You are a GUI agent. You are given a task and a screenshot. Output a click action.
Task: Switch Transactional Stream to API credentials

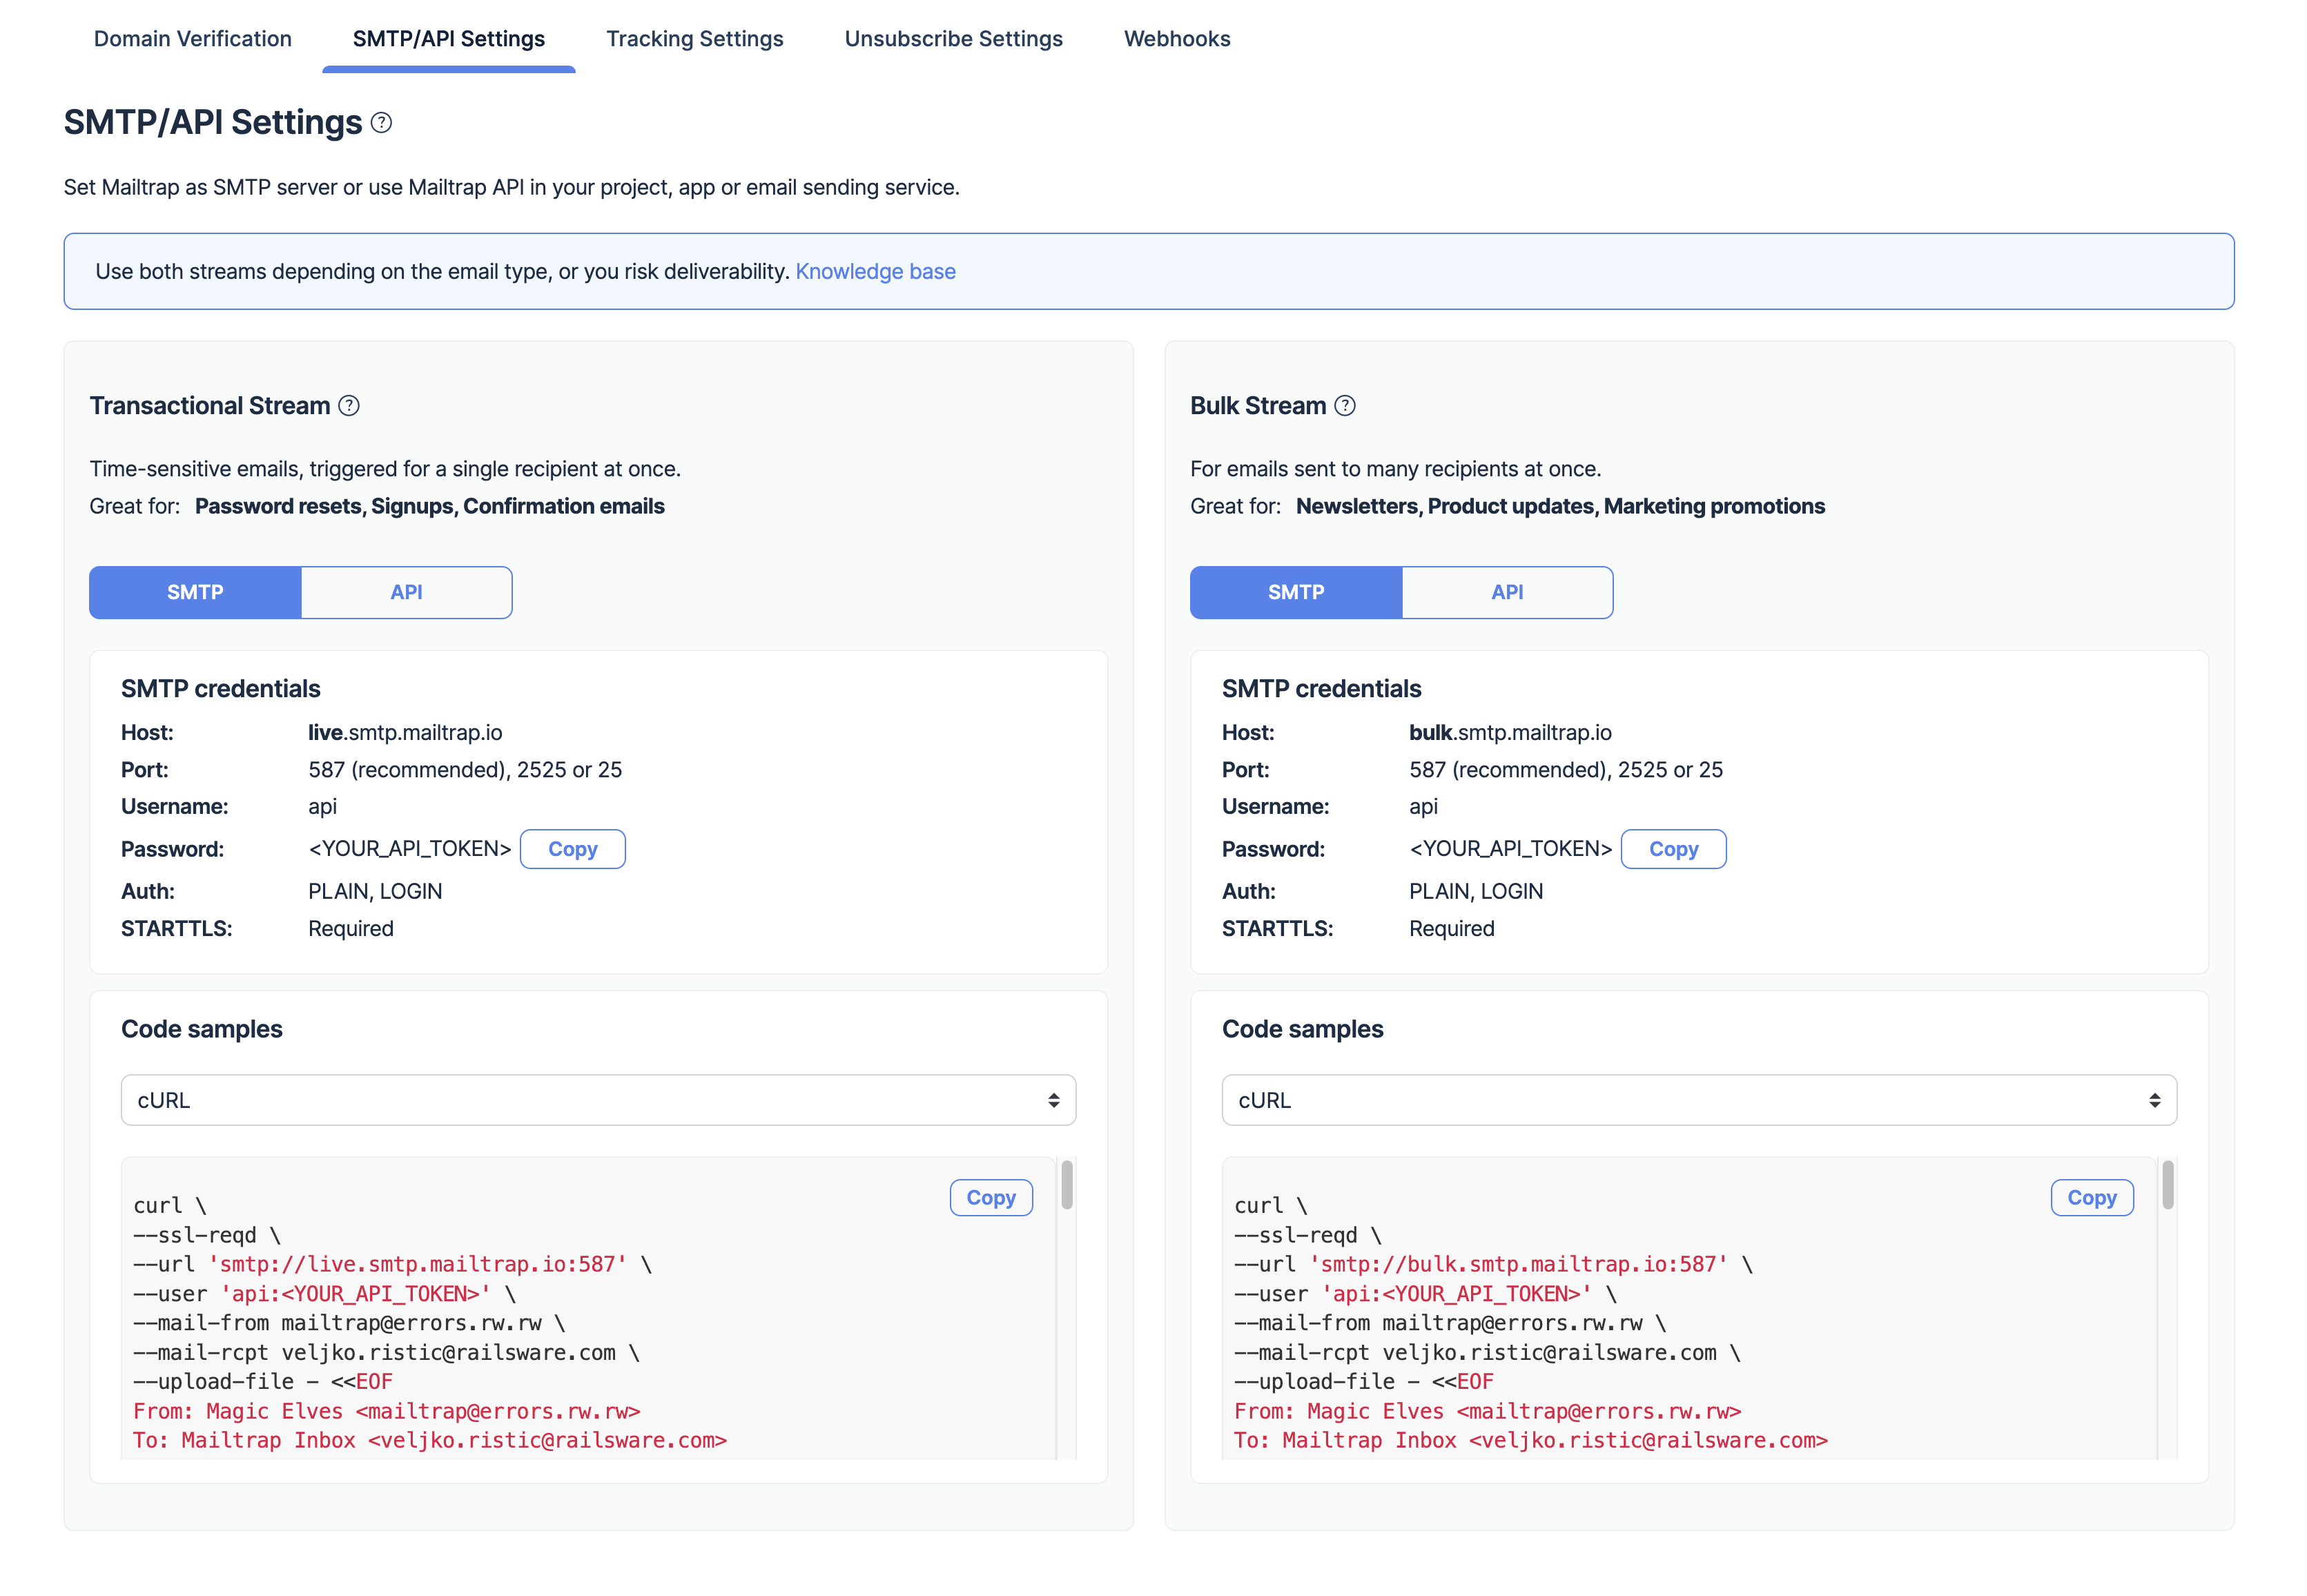406,592
